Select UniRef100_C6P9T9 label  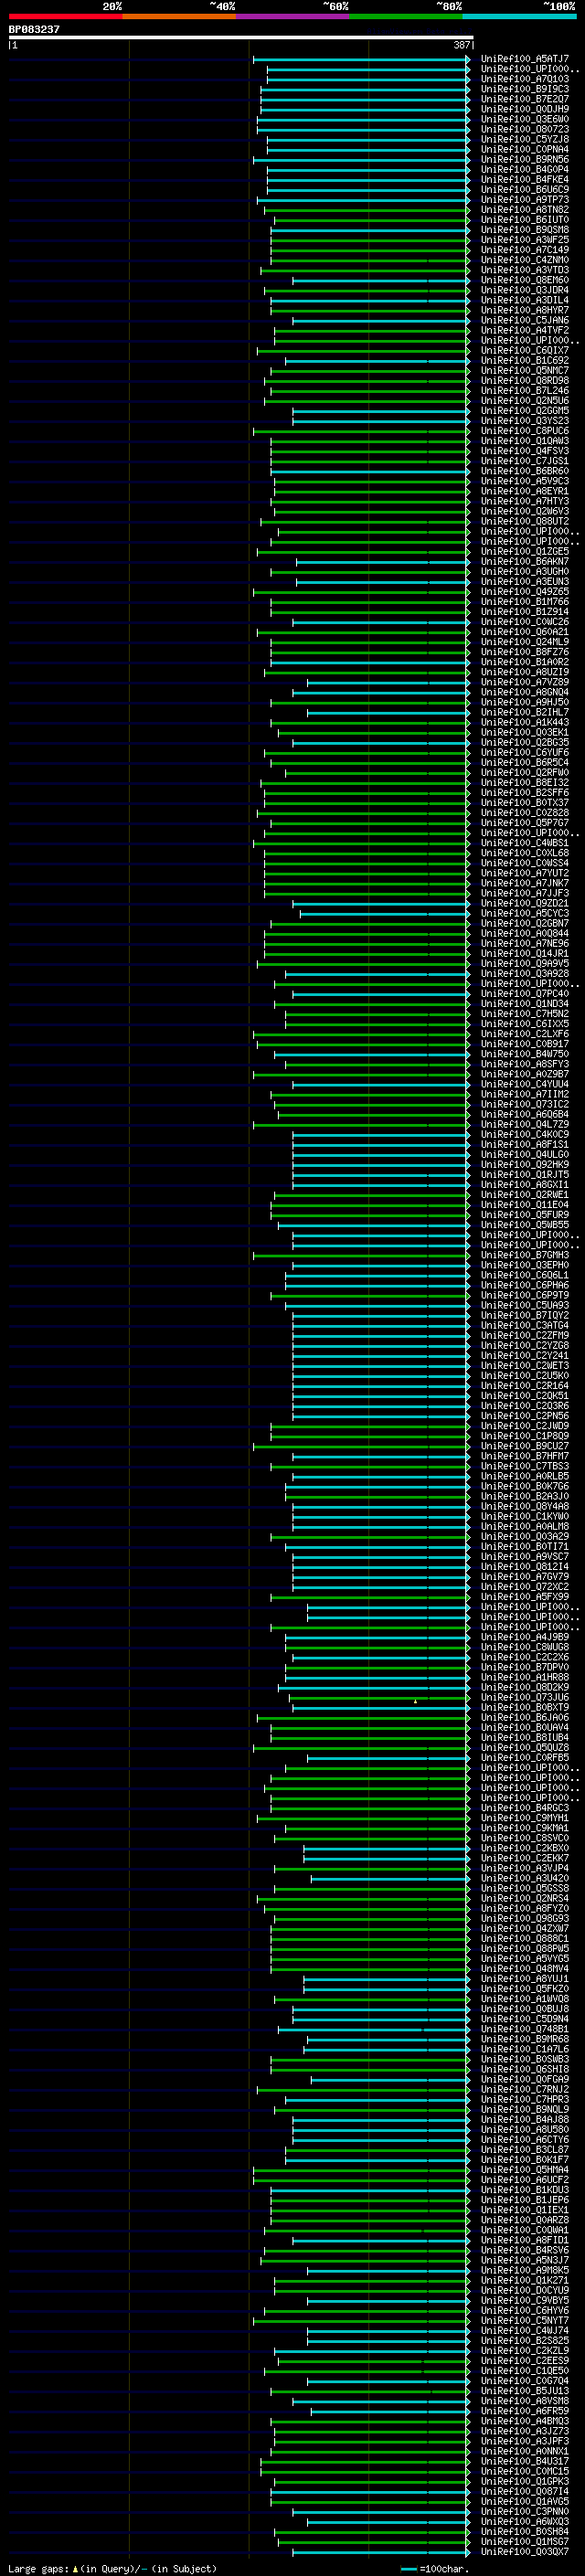click(x=525, y=1295)
